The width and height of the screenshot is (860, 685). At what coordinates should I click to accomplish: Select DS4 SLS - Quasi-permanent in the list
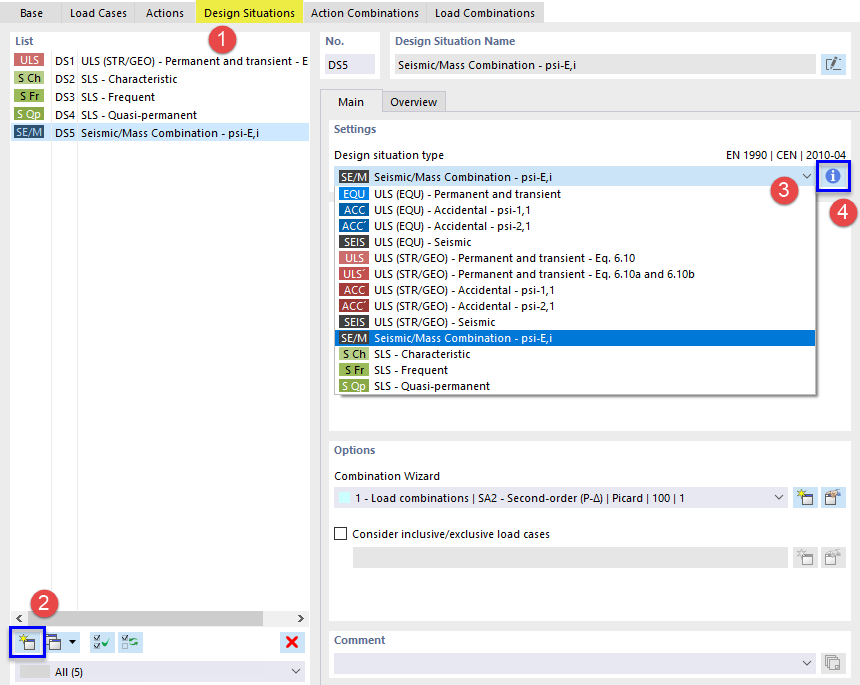pos(160,115)
